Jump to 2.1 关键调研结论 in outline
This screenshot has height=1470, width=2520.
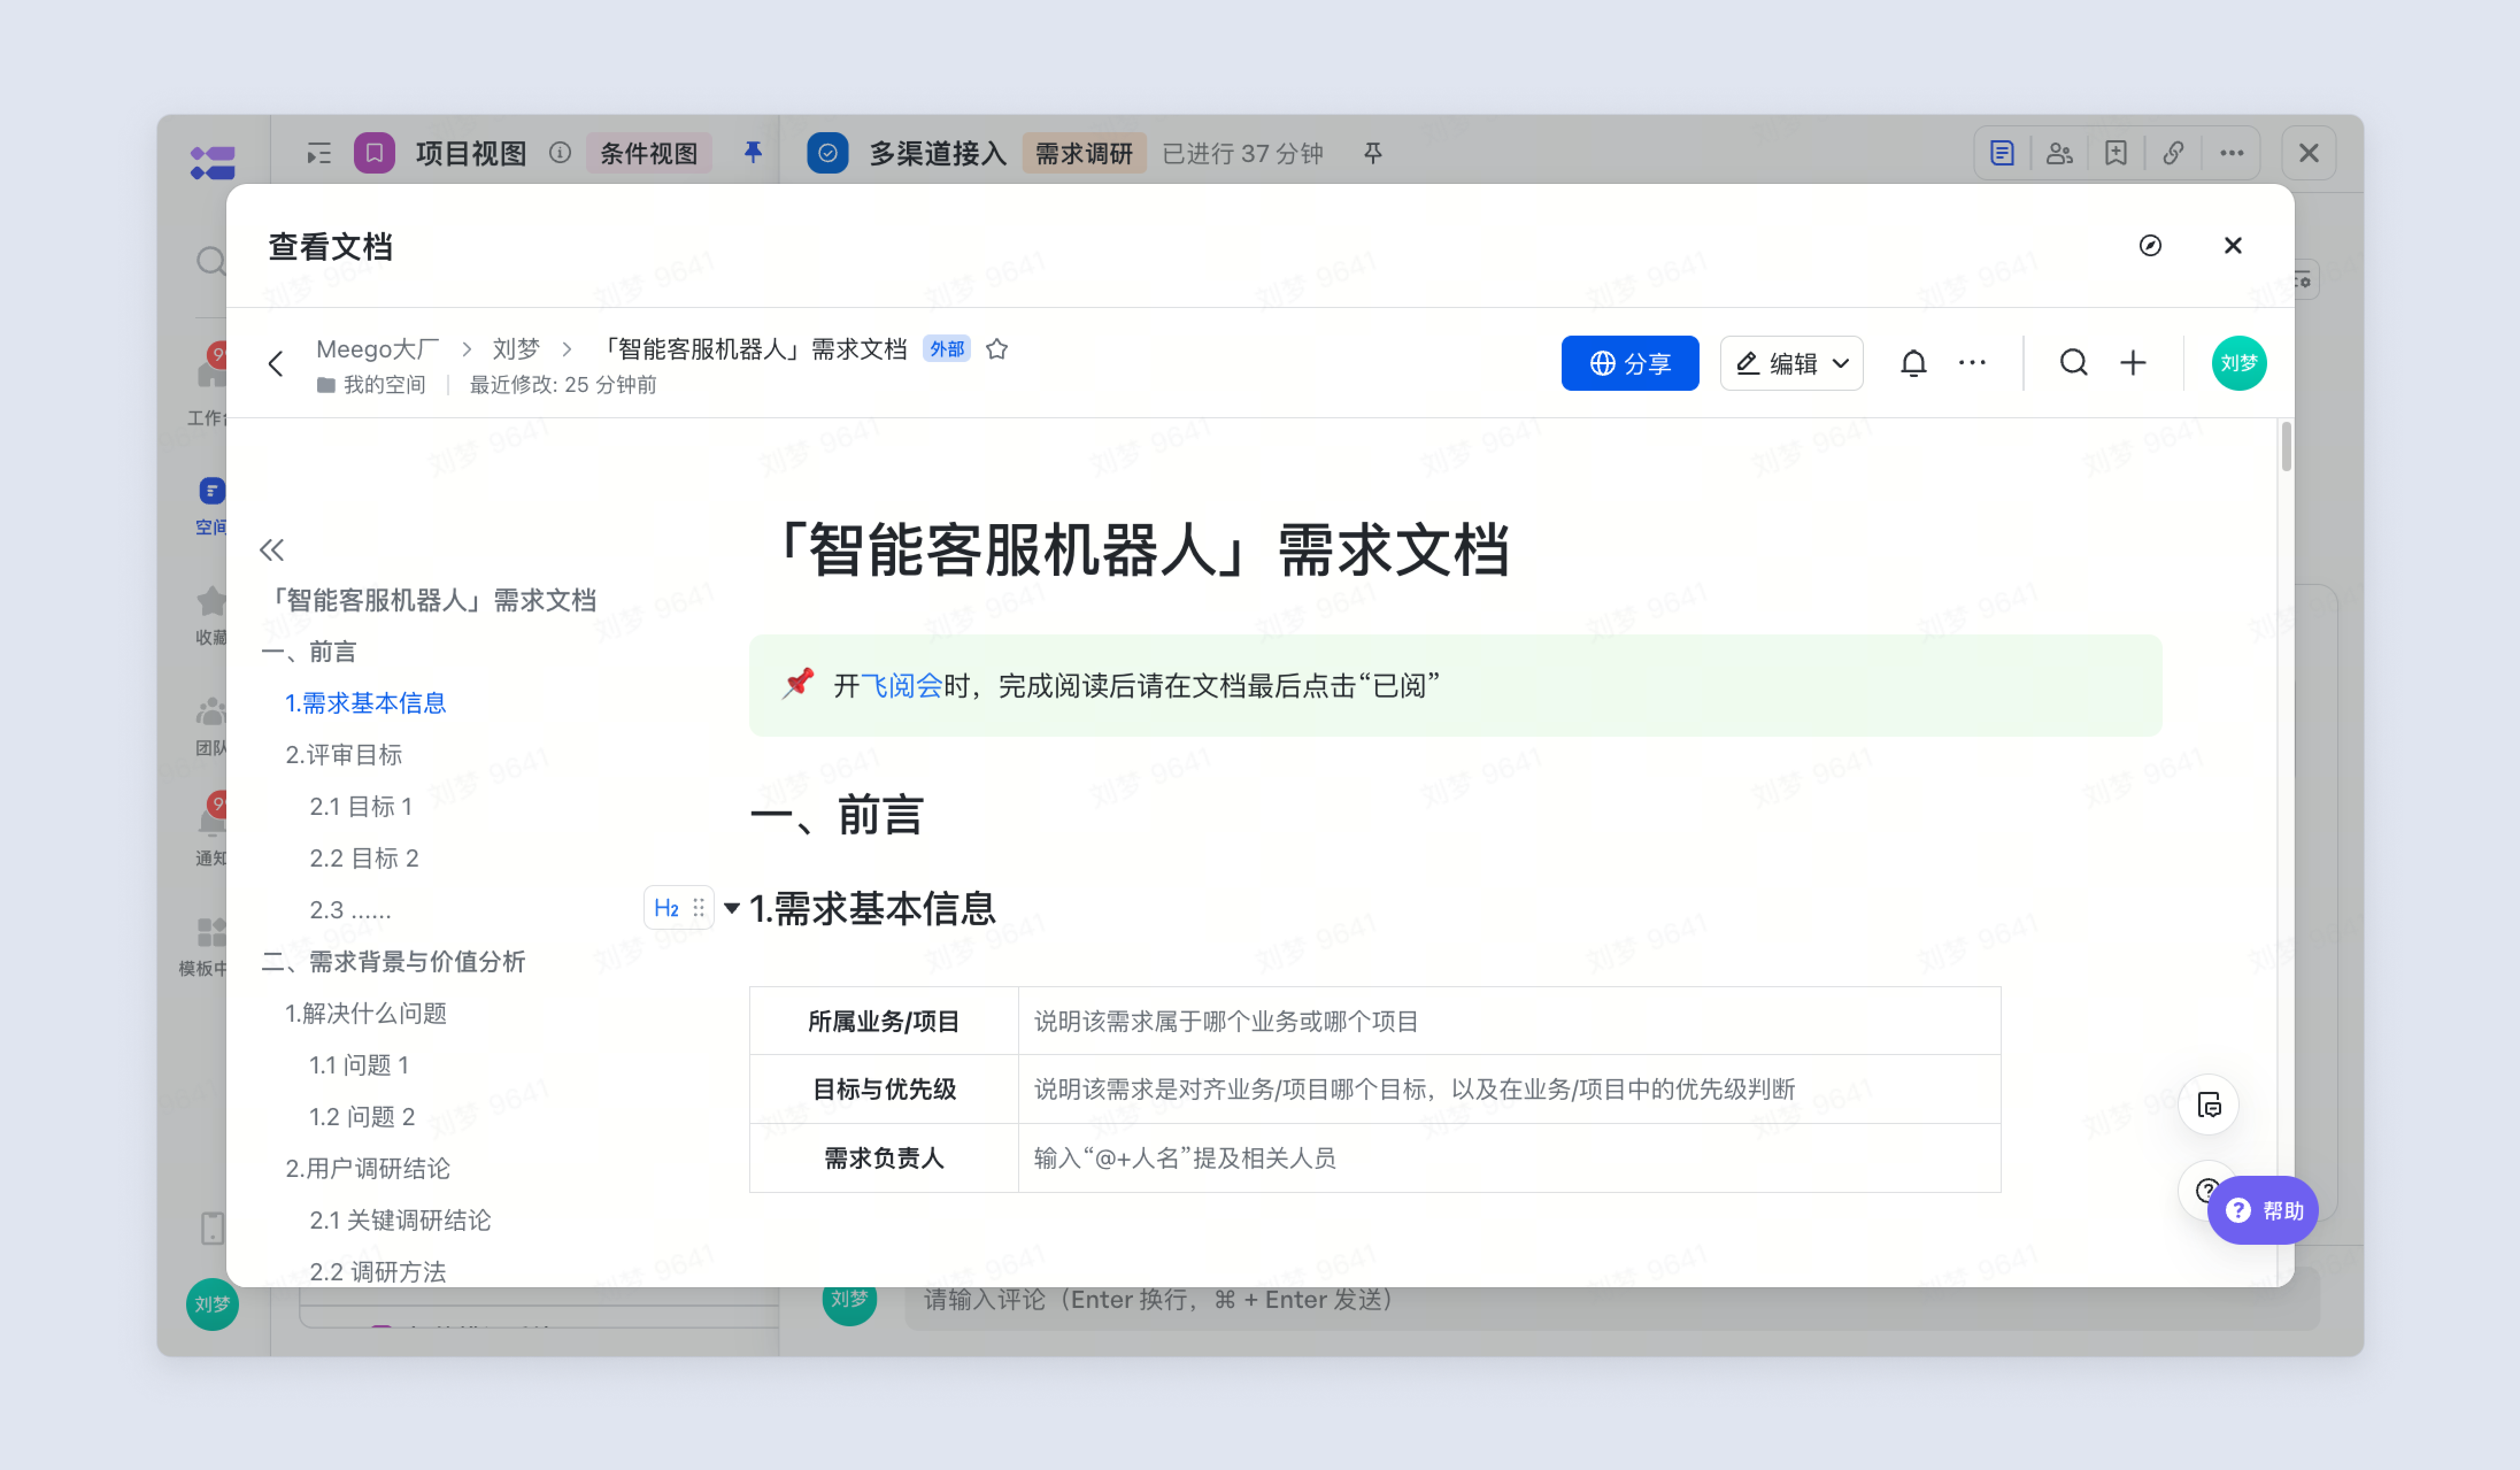point(400,1221)
